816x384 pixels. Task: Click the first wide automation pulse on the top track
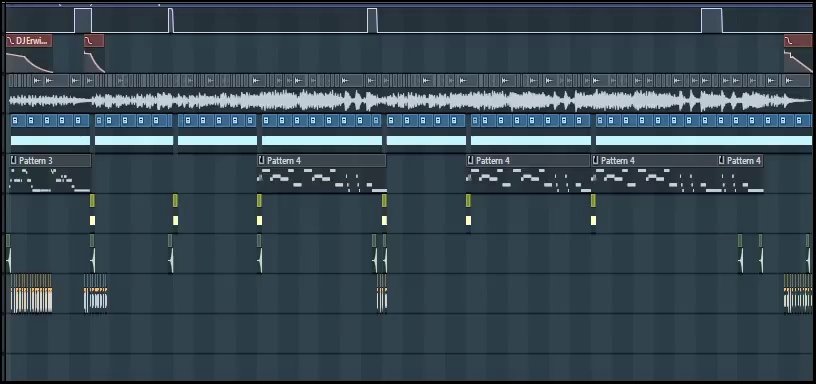click(x=83, y=20)
